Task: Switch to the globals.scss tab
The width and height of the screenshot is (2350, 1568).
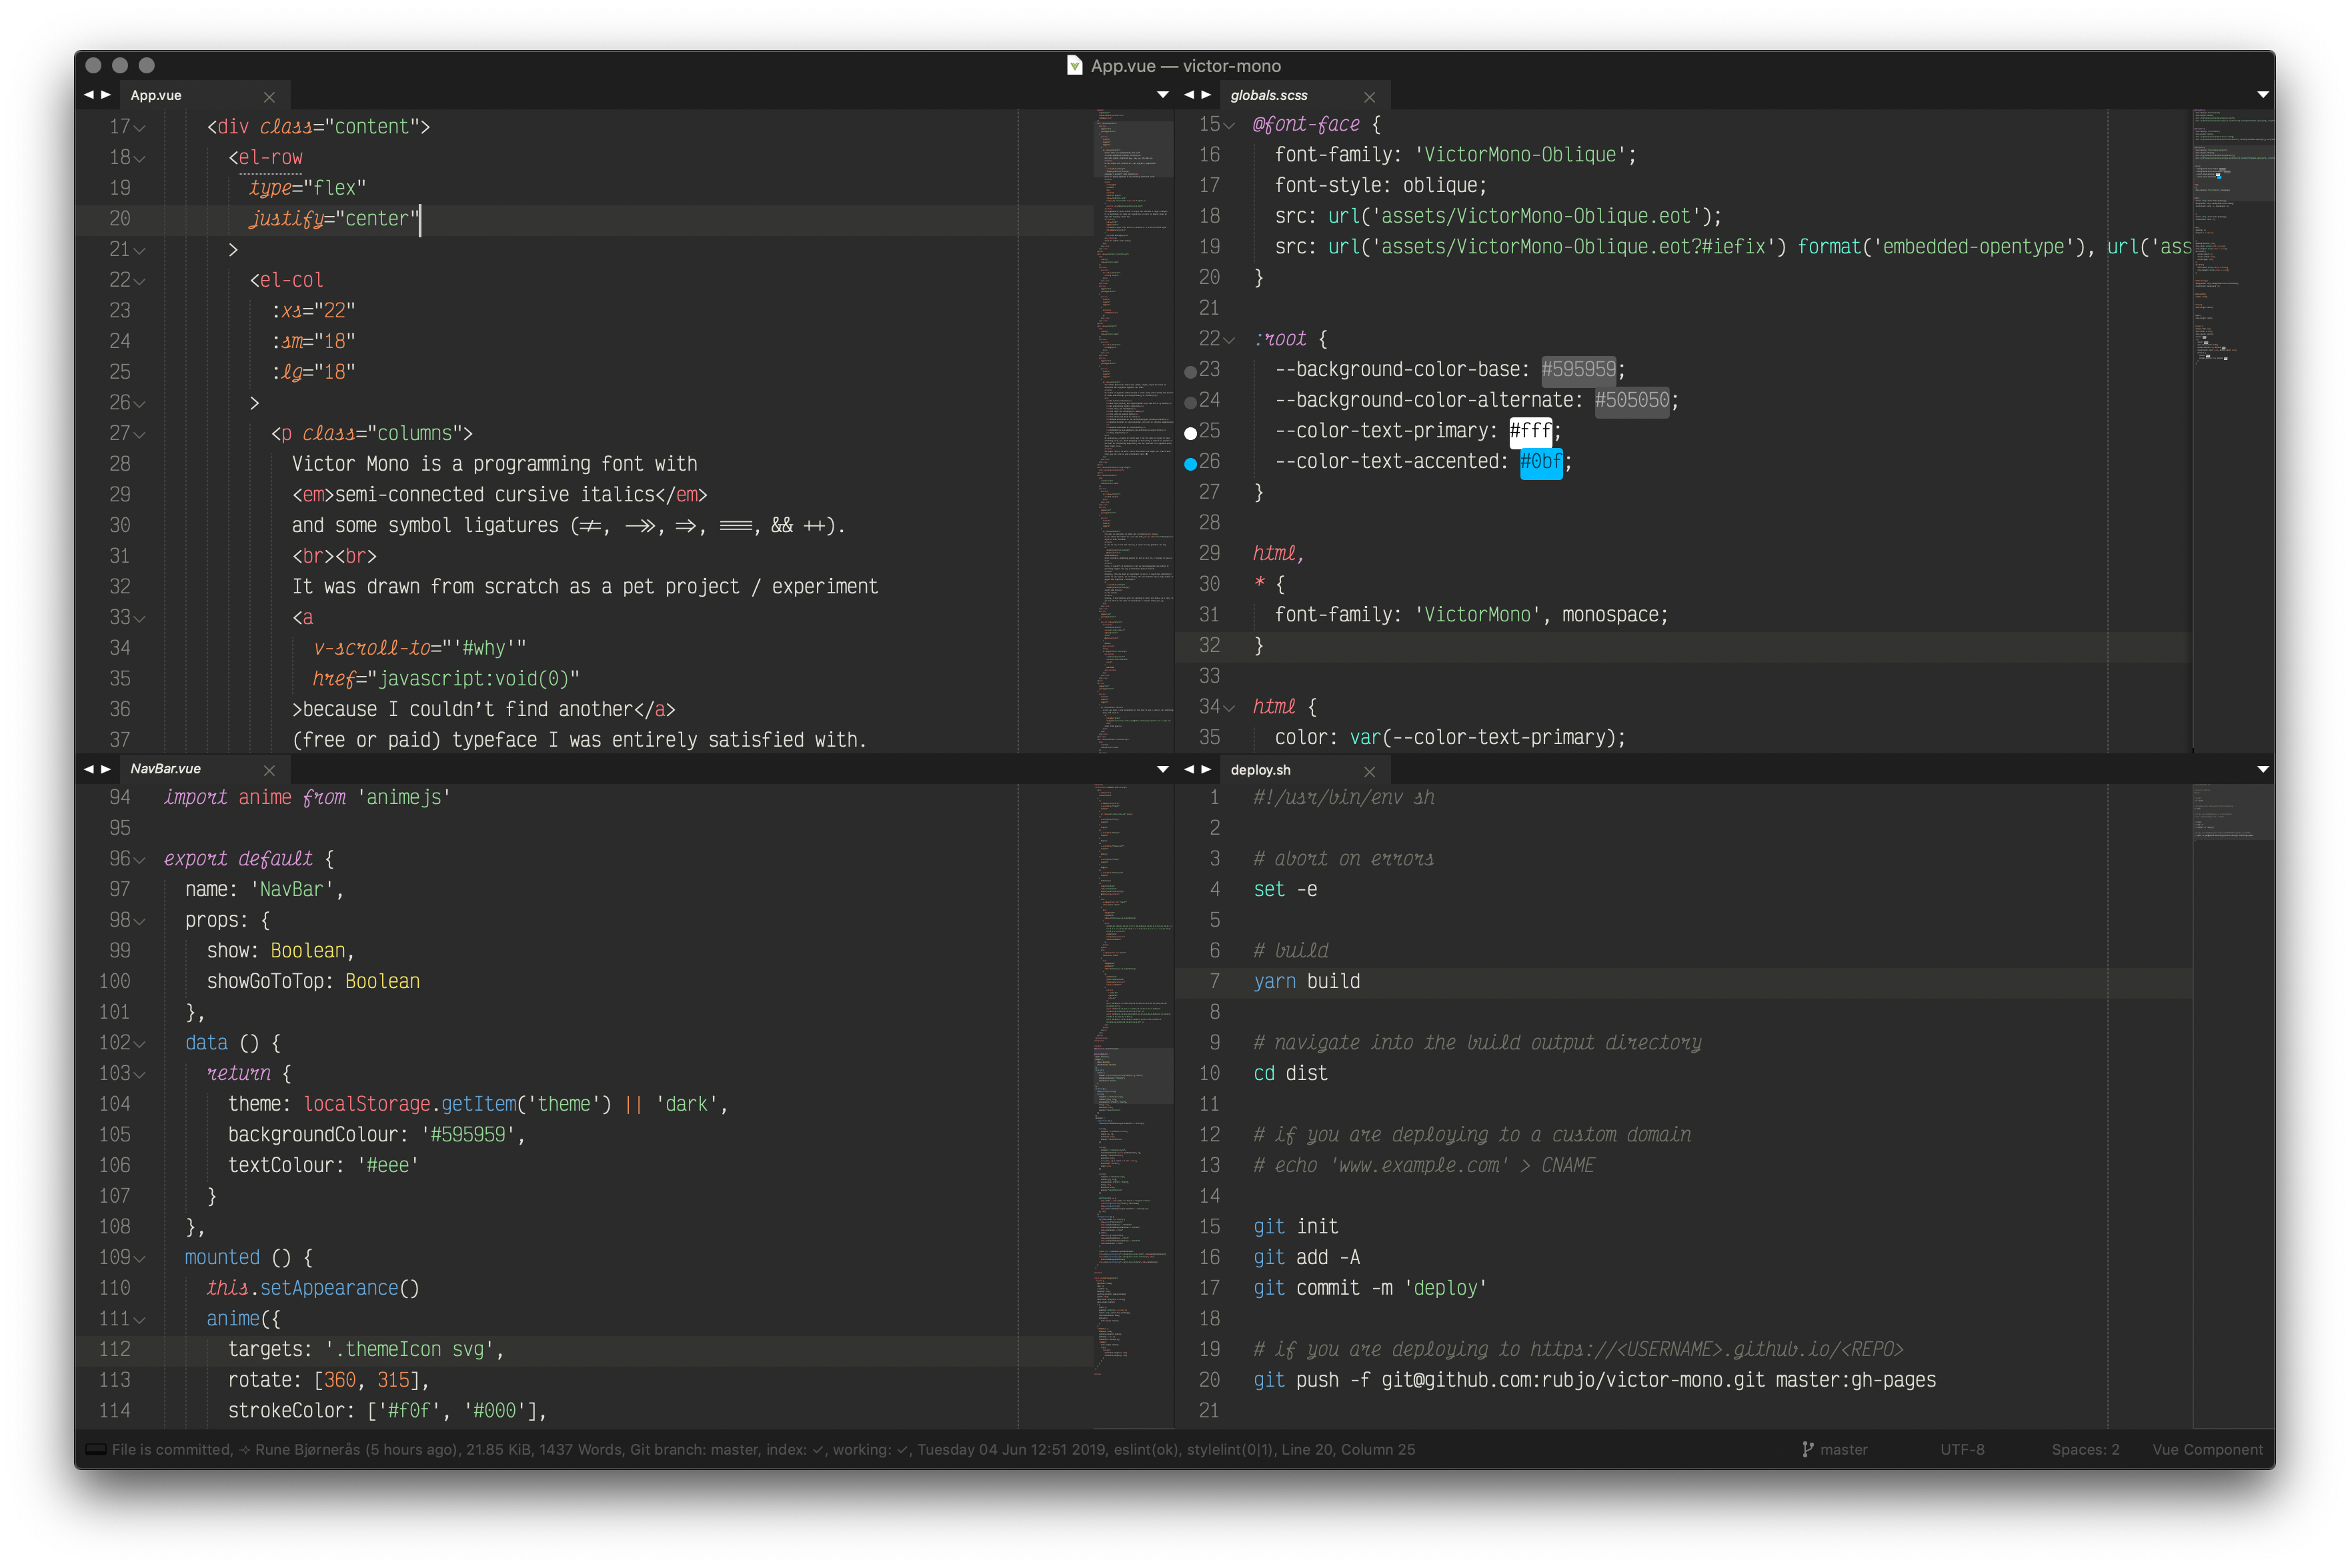Action: (x=1268, y=96)
